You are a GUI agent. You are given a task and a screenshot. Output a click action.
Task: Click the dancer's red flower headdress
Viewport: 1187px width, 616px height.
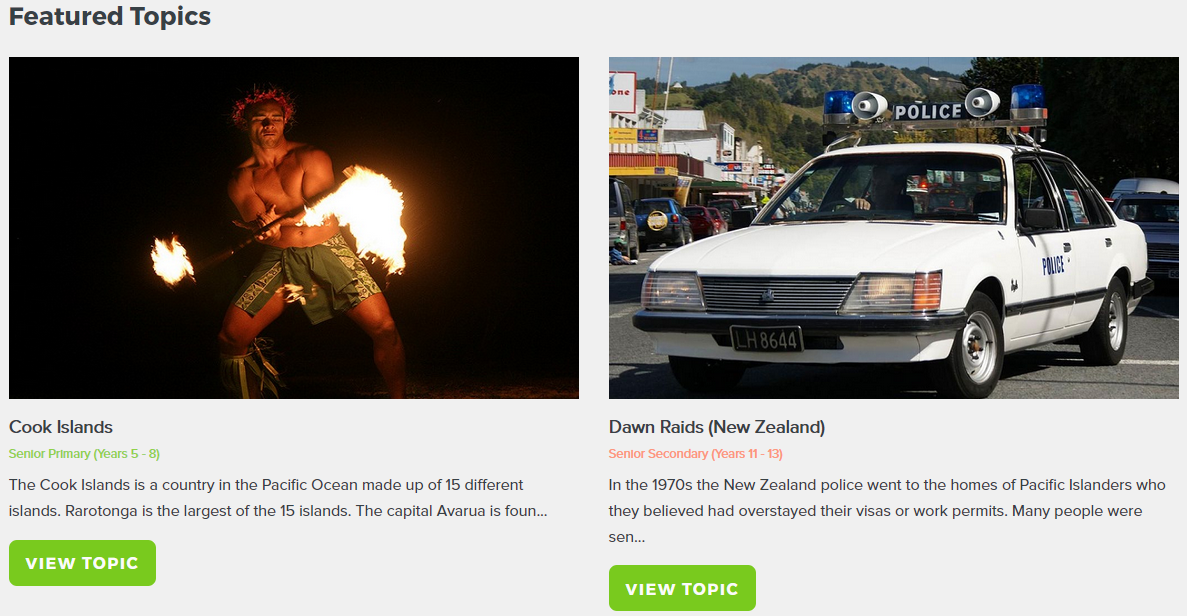pyautogui.click(x=263, y=103)
